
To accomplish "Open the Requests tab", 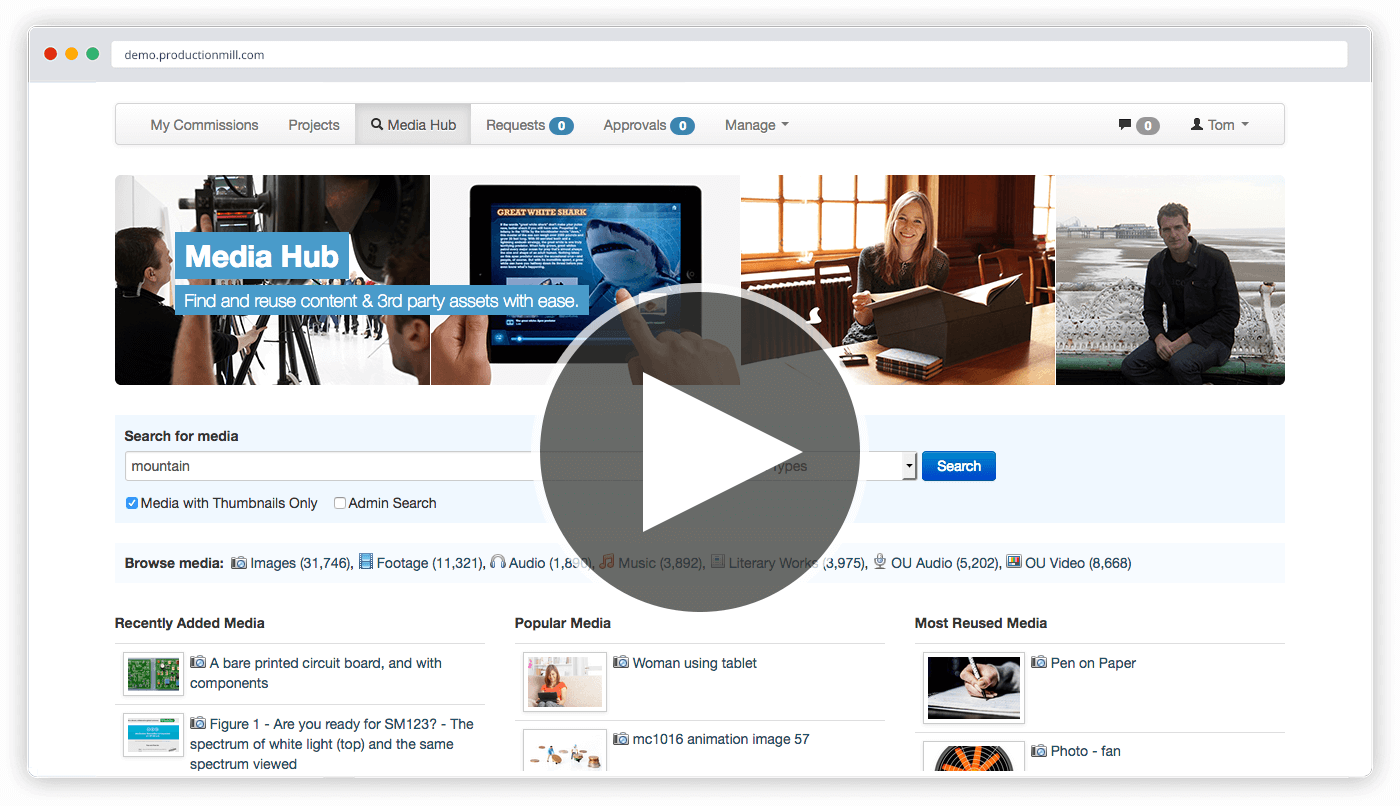I will [529, 125].
